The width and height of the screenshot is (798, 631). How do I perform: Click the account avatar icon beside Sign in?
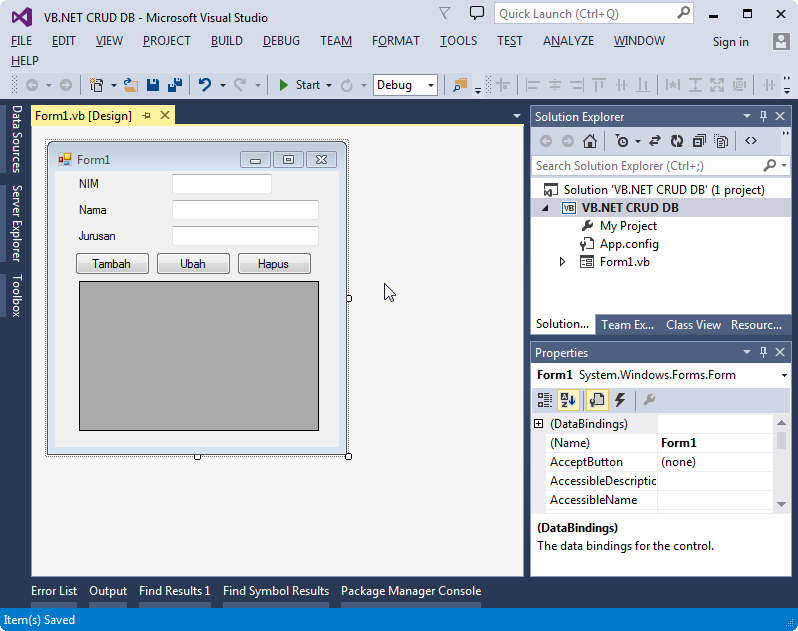(781, 41)
